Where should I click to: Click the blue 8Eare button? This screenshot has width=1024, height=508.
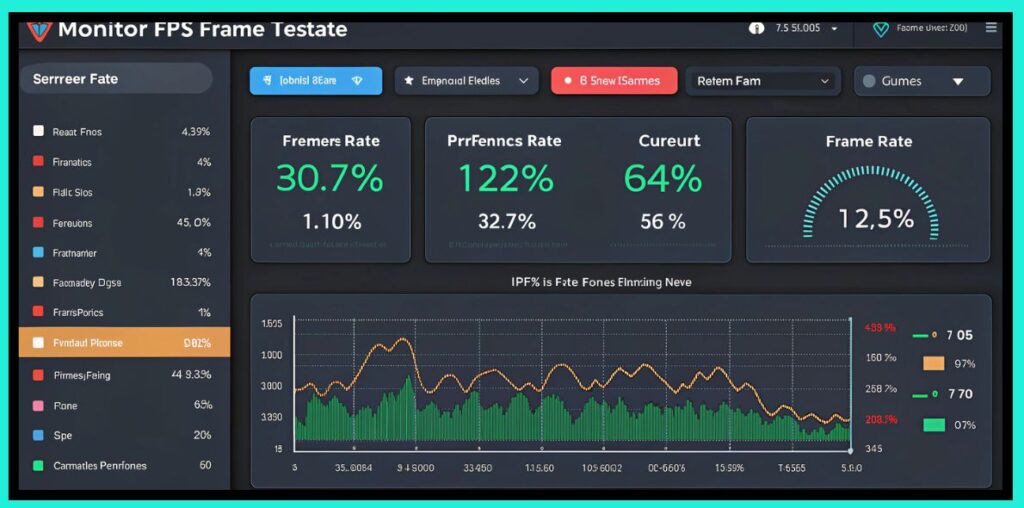[x=315, y=81]
